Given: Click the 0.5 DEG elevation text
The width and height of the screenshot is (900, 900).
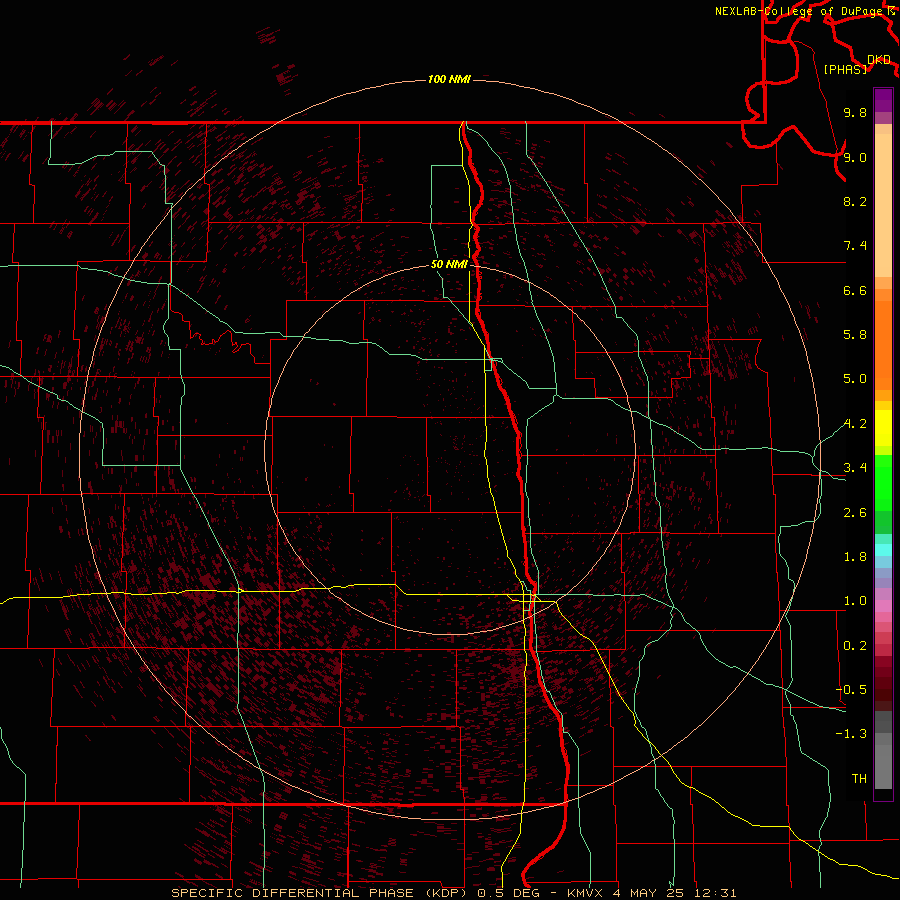Looking at the screenshot, I should coord(509,893).
